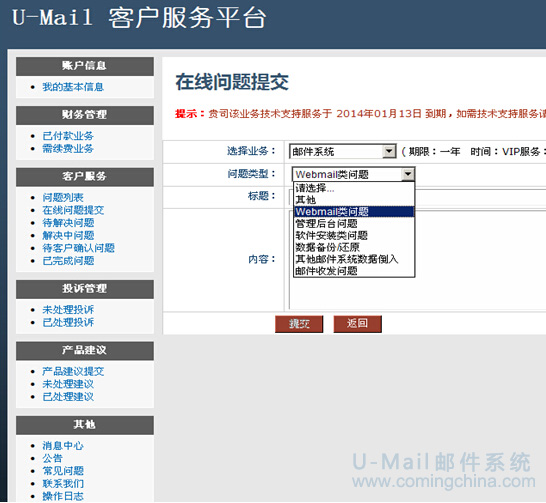Open 已付款业务 in 财务管理
Screen dimensions: 546x503
click(x=68, y=136)
